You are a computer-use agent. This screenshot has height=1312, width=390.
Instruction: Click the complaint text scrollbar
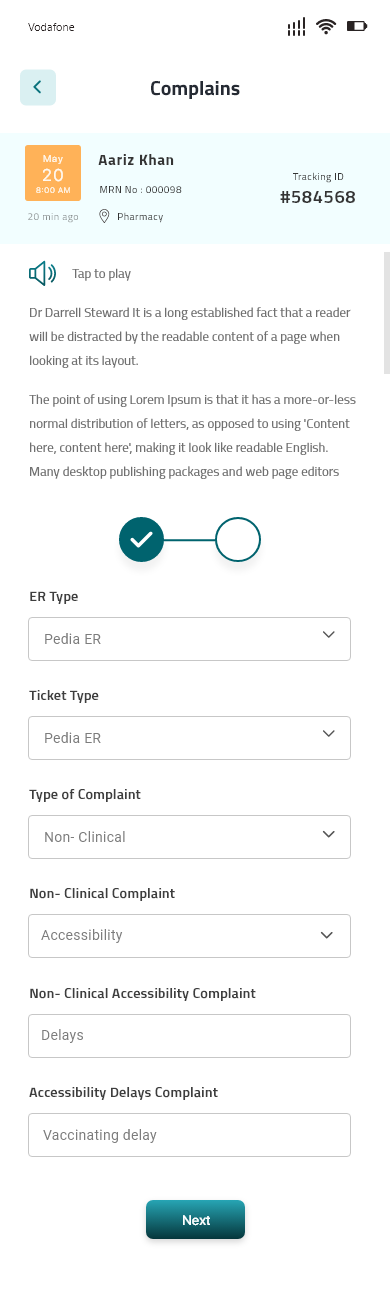click(387, 313)
